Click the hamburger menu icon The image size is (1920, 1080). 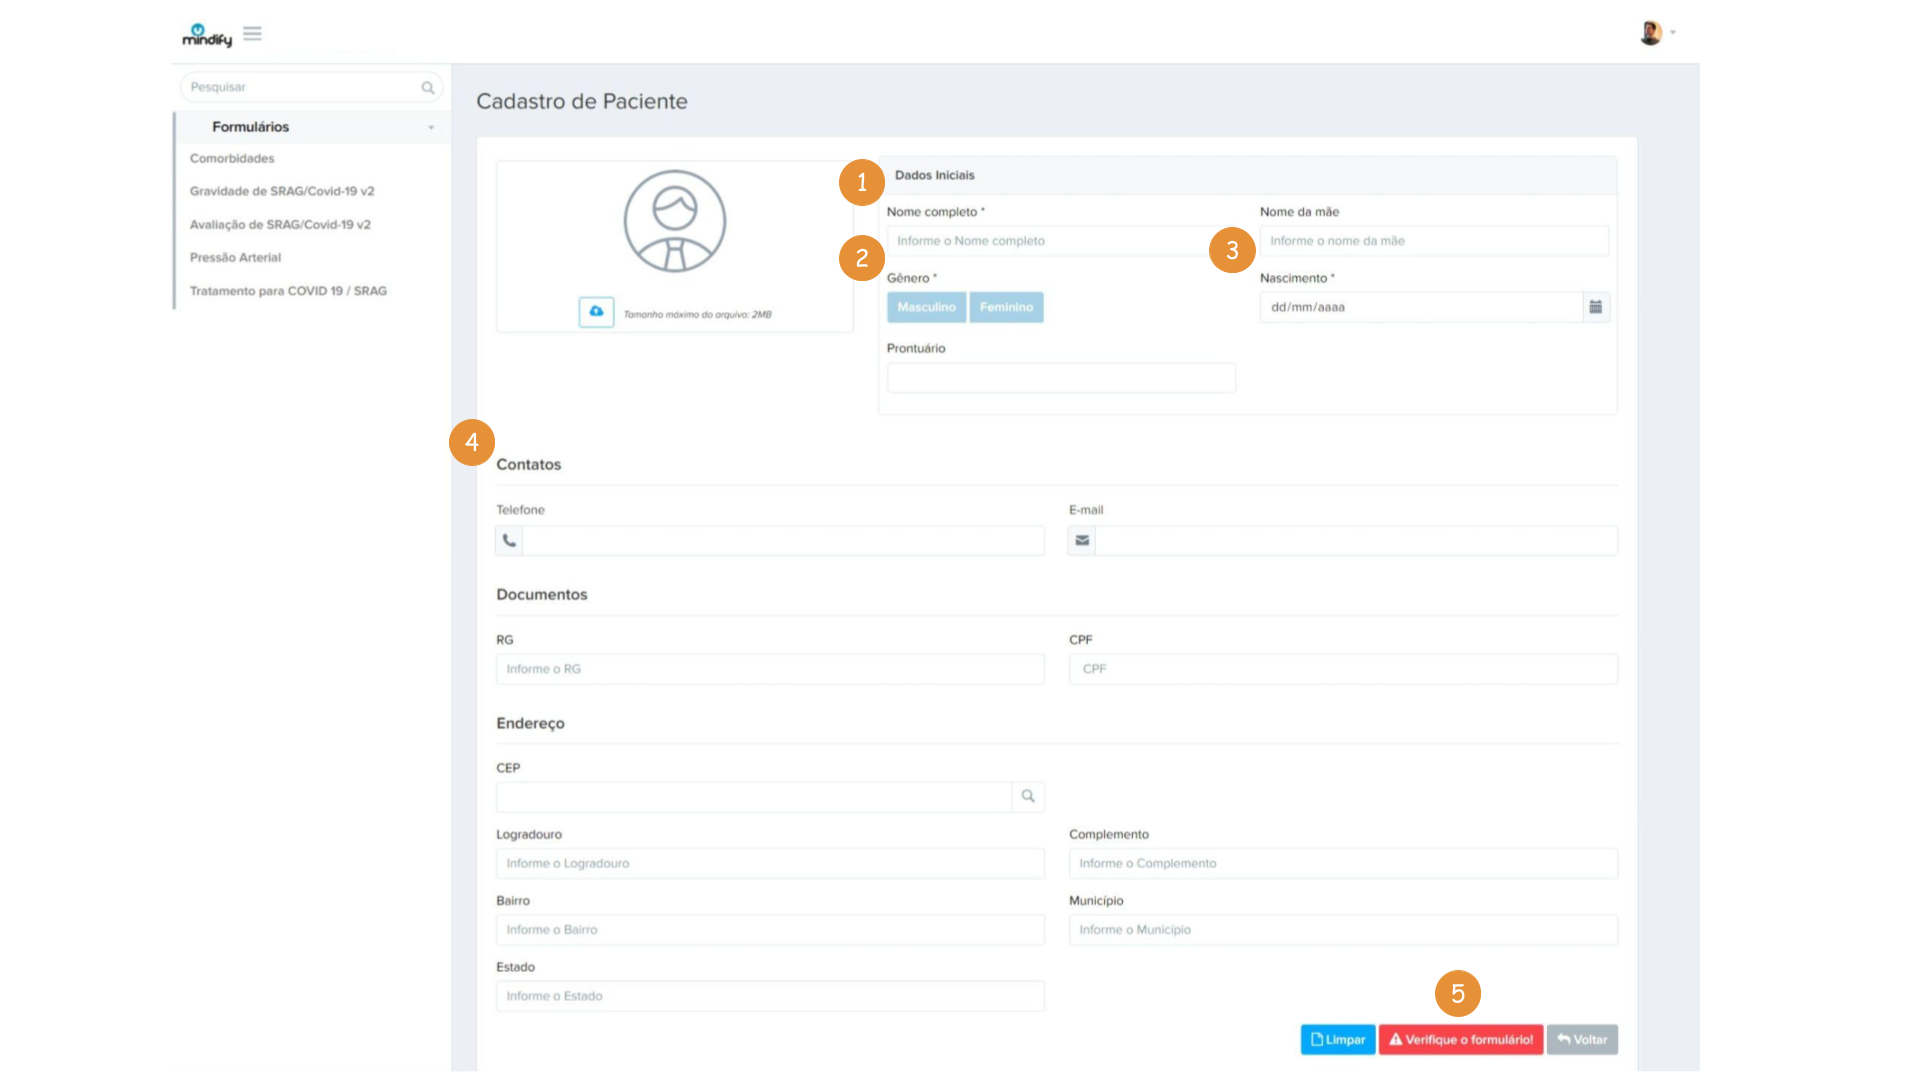(x=252, y=34)
